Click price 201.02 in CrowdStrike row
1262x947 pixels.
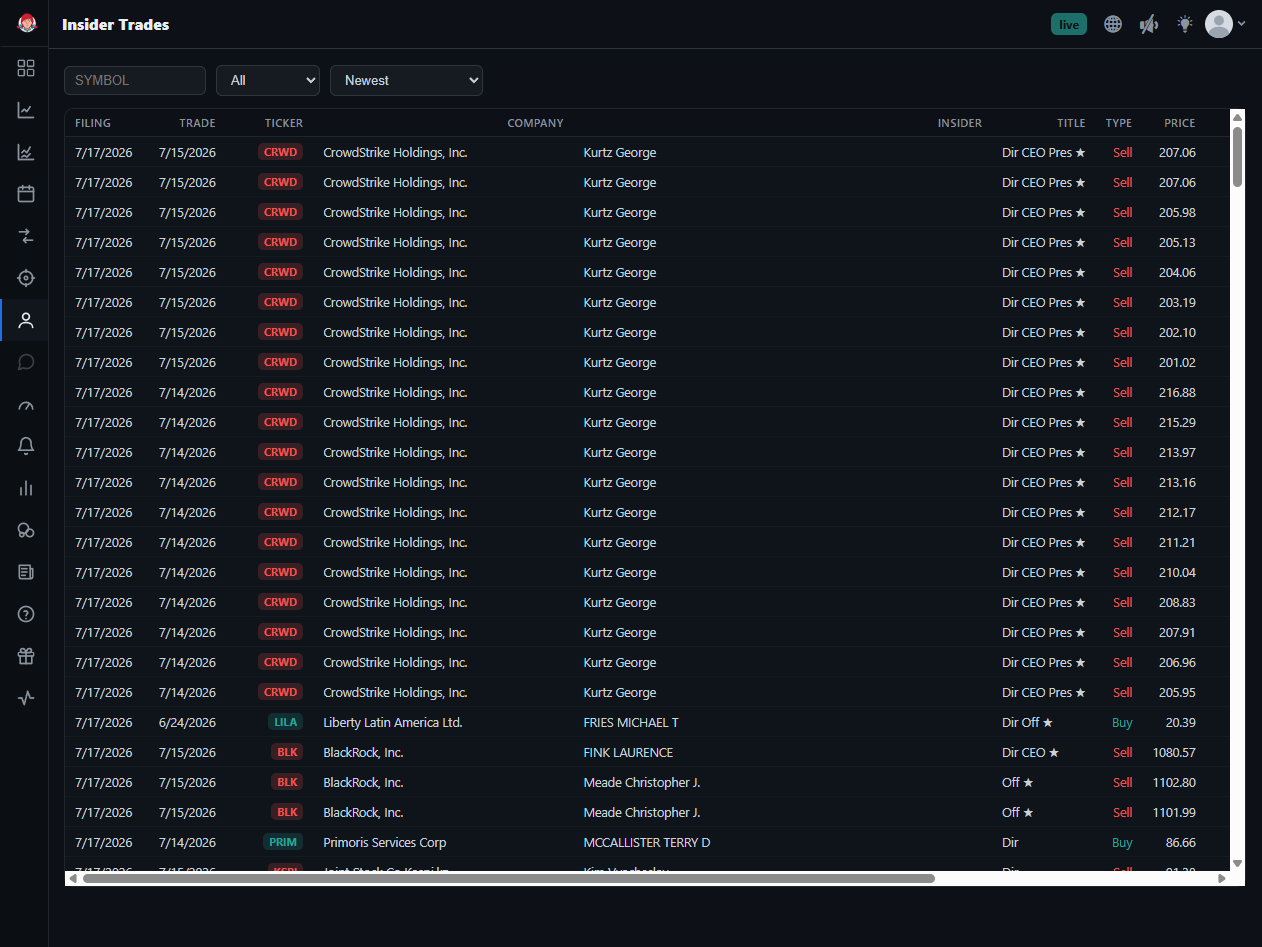point(1177,362)
